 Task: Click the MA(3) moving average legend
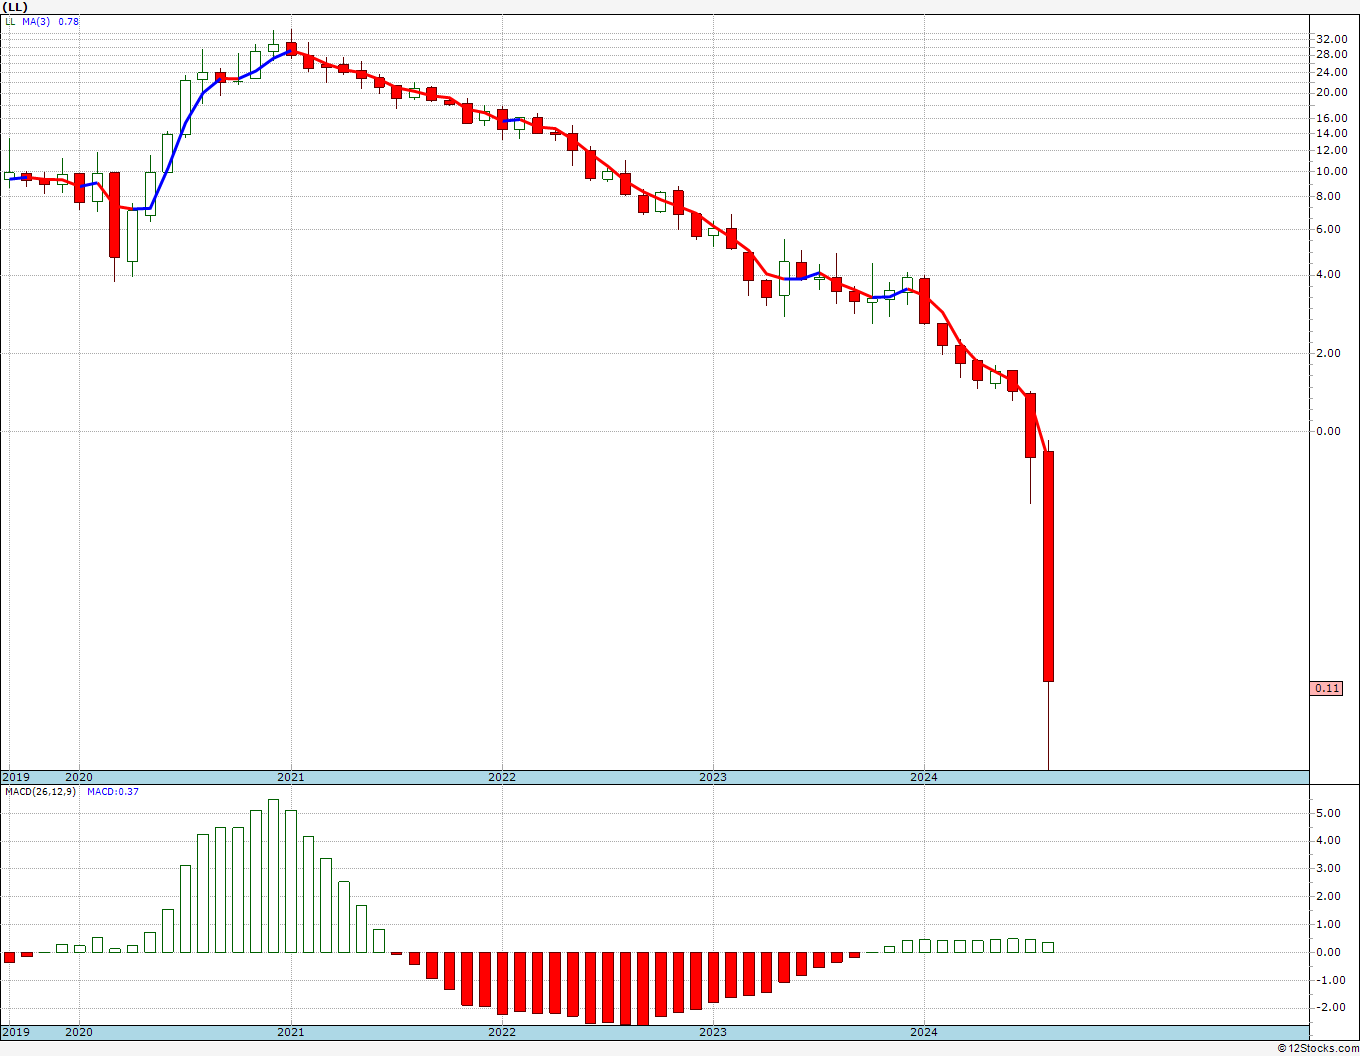[36, 21]
